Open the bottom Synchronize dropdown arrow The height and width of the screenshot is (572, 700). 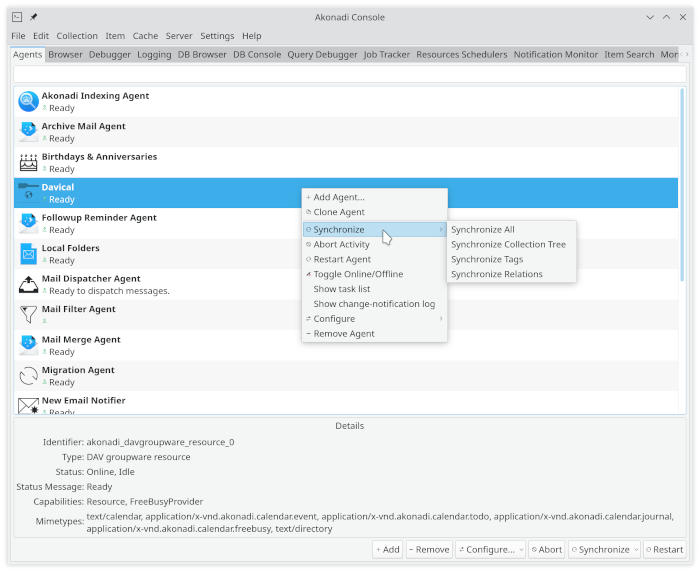(x=637, y=550)
